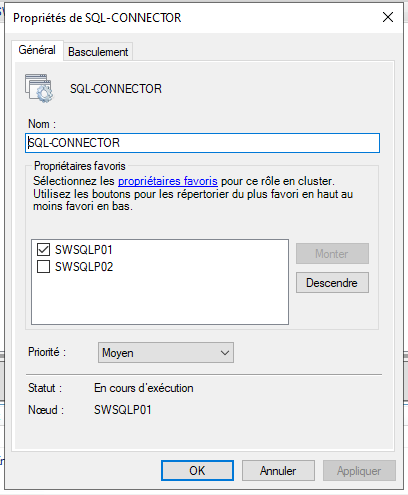Viewport: 408px width, 495px height.
Task: Select SWSQLP02 entry in owners list
Action: [x=84, y=267]
